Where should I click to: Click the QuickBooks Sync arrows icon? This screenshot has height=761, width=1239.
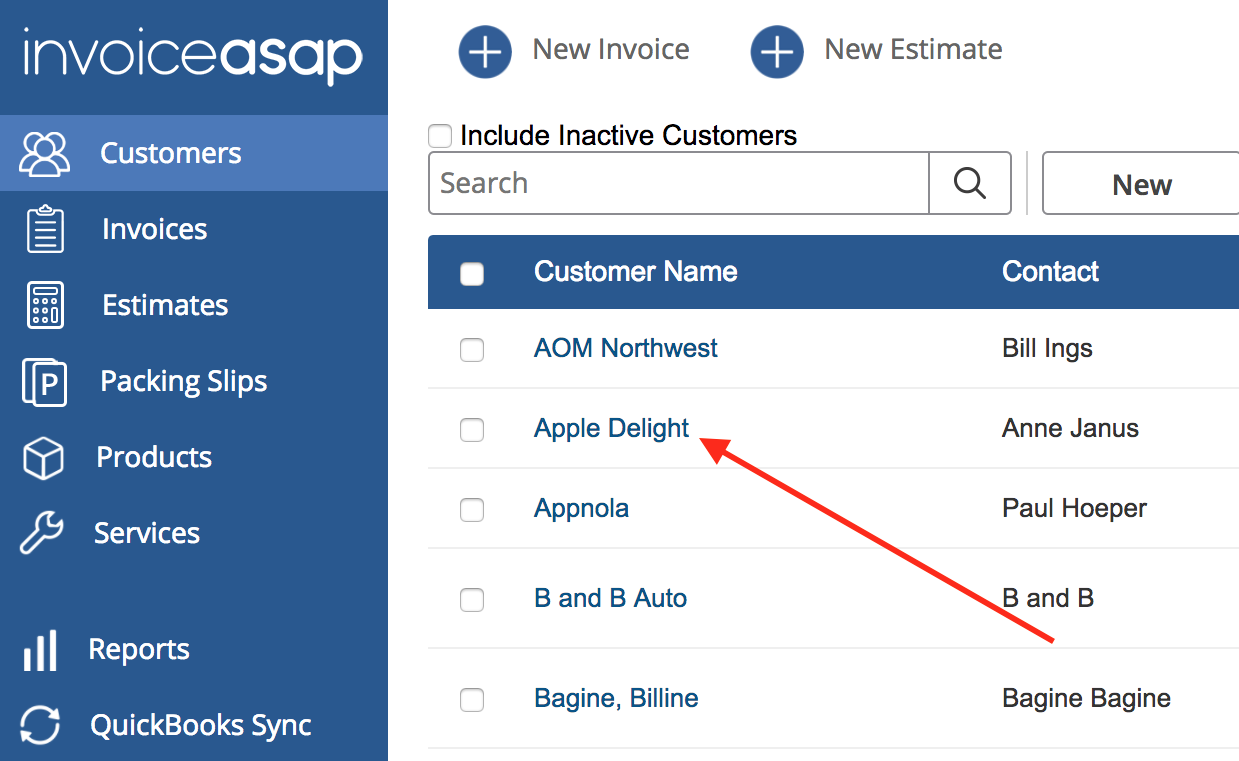point(41,725)
